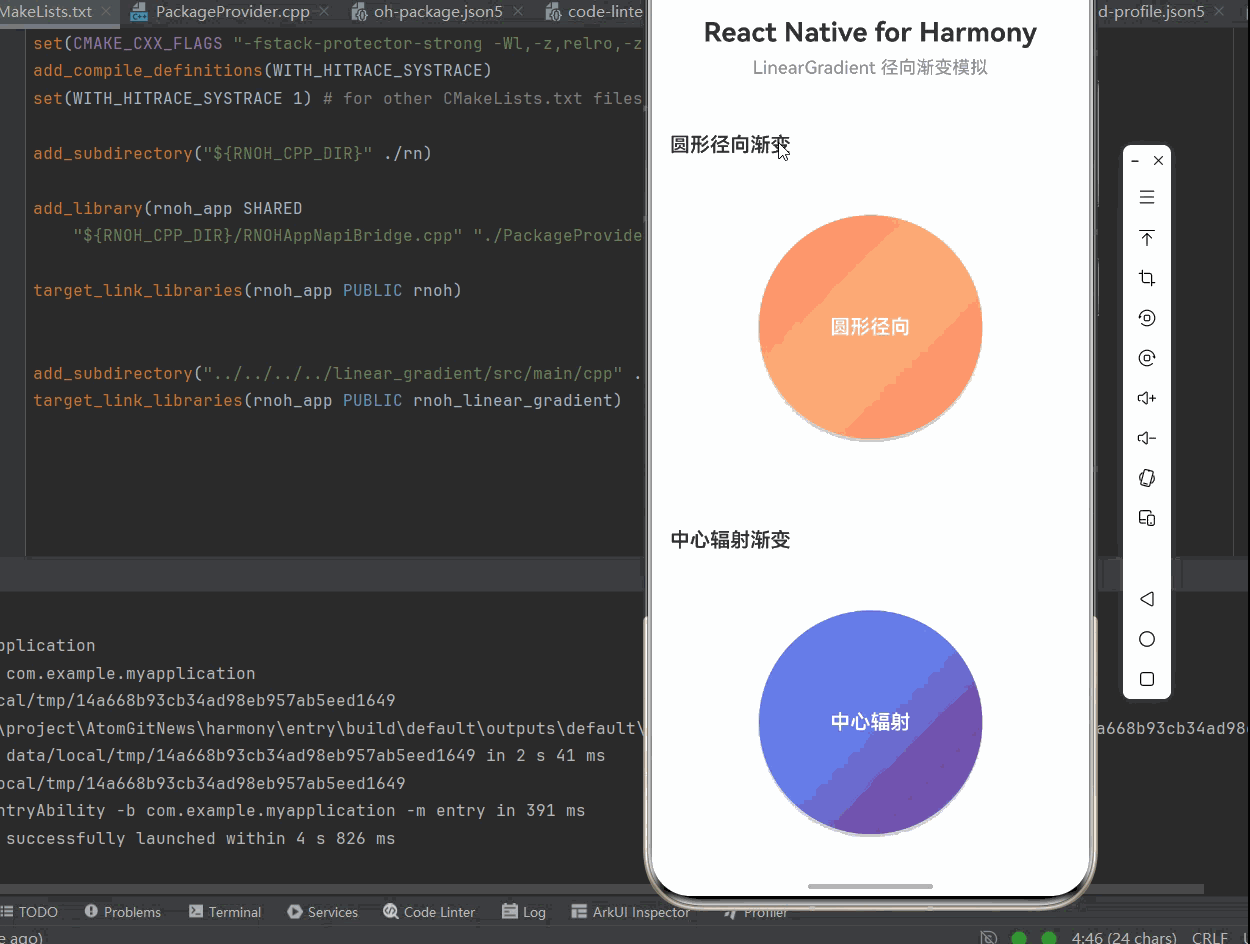1250x944 pixels.
Task: Close the emulator side toolbar
Action: point(1158,160)
